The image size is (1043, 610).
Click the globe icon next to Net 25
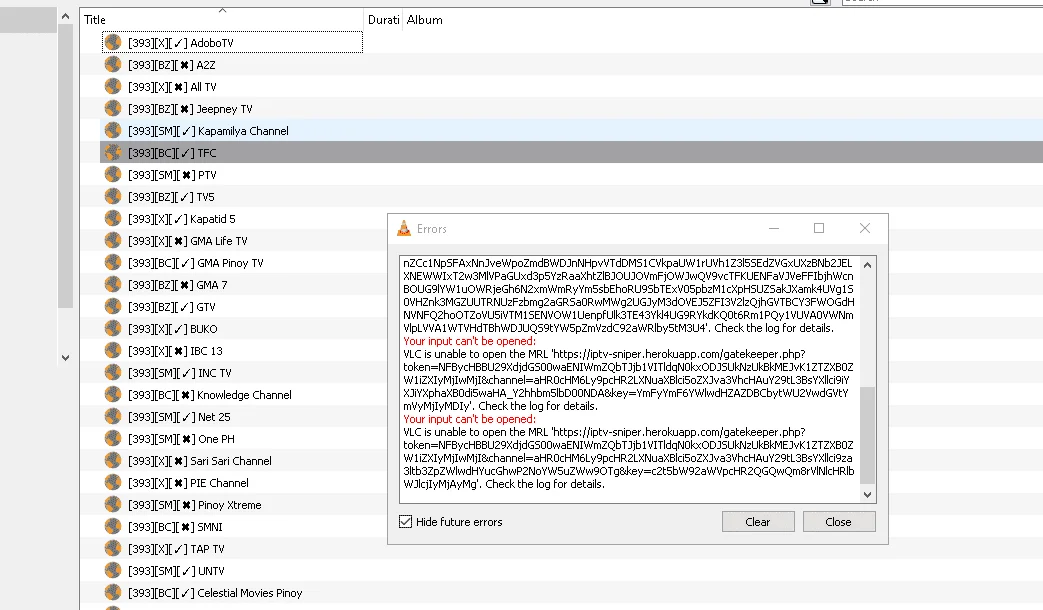pyautogui.click(x=113, y=416)
